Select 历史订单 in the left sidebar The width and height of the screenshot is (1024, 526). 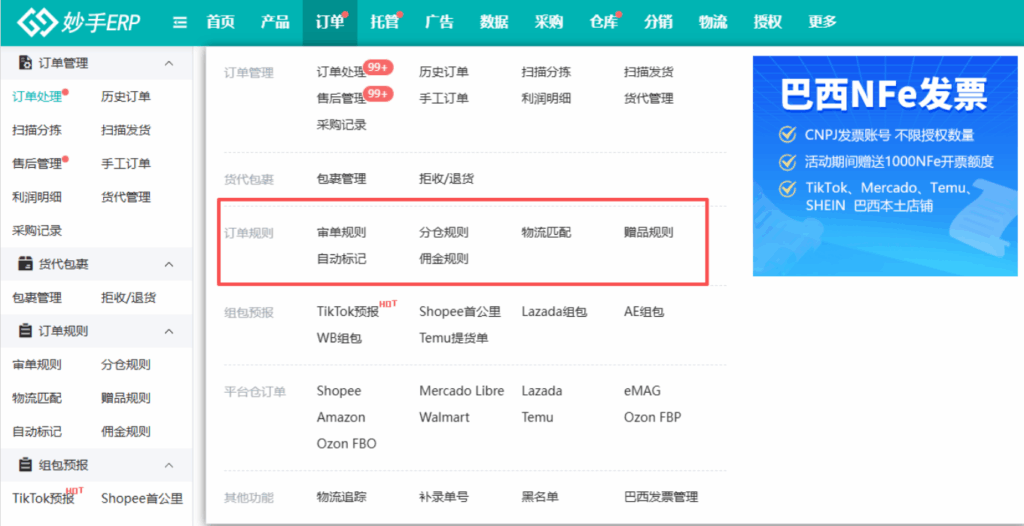(x=126, y=97)
